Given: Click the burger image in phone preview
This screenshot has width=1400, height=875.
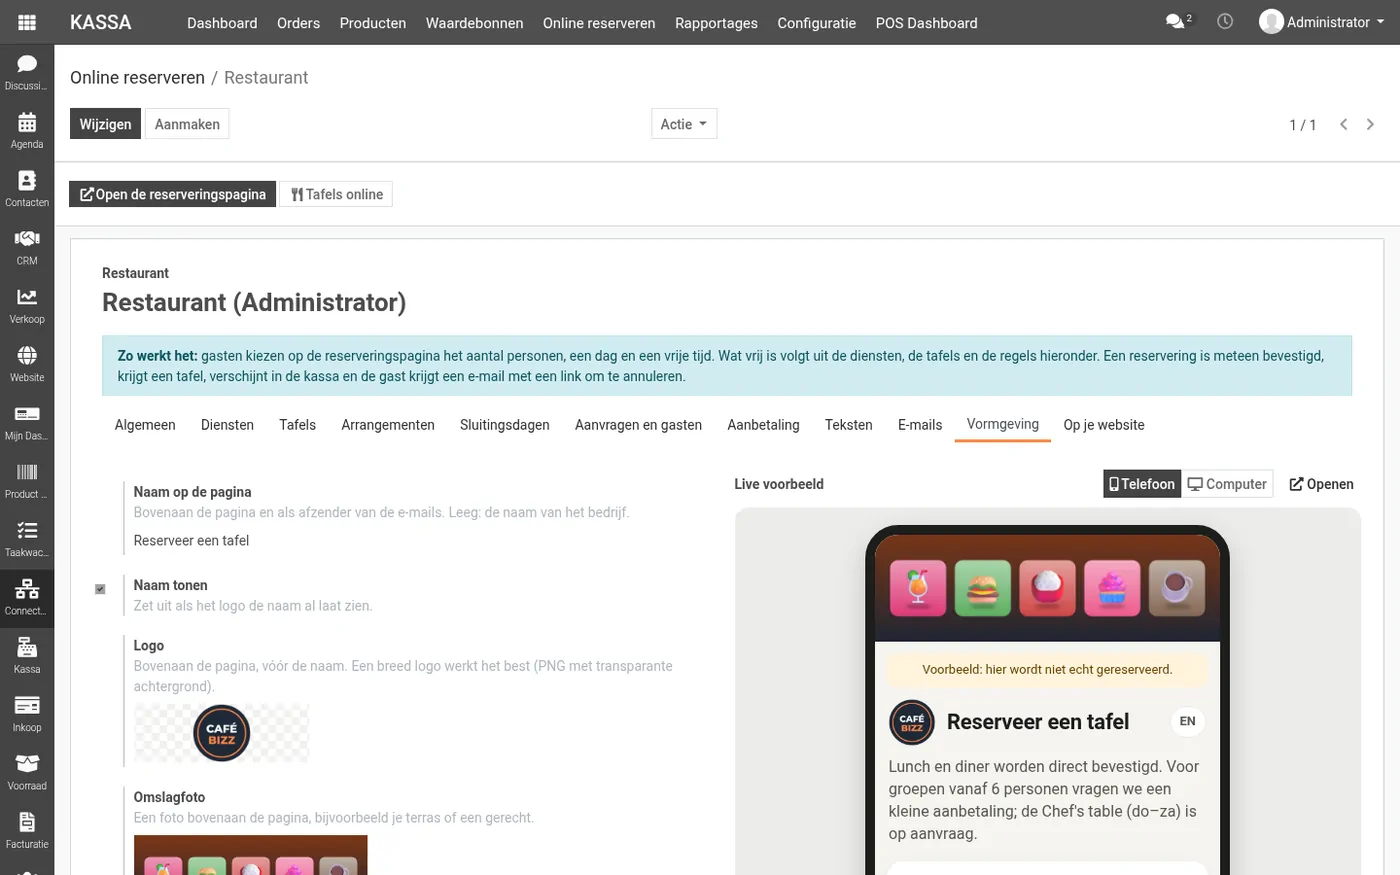Looking at the screenshot, I should (983, 587).
